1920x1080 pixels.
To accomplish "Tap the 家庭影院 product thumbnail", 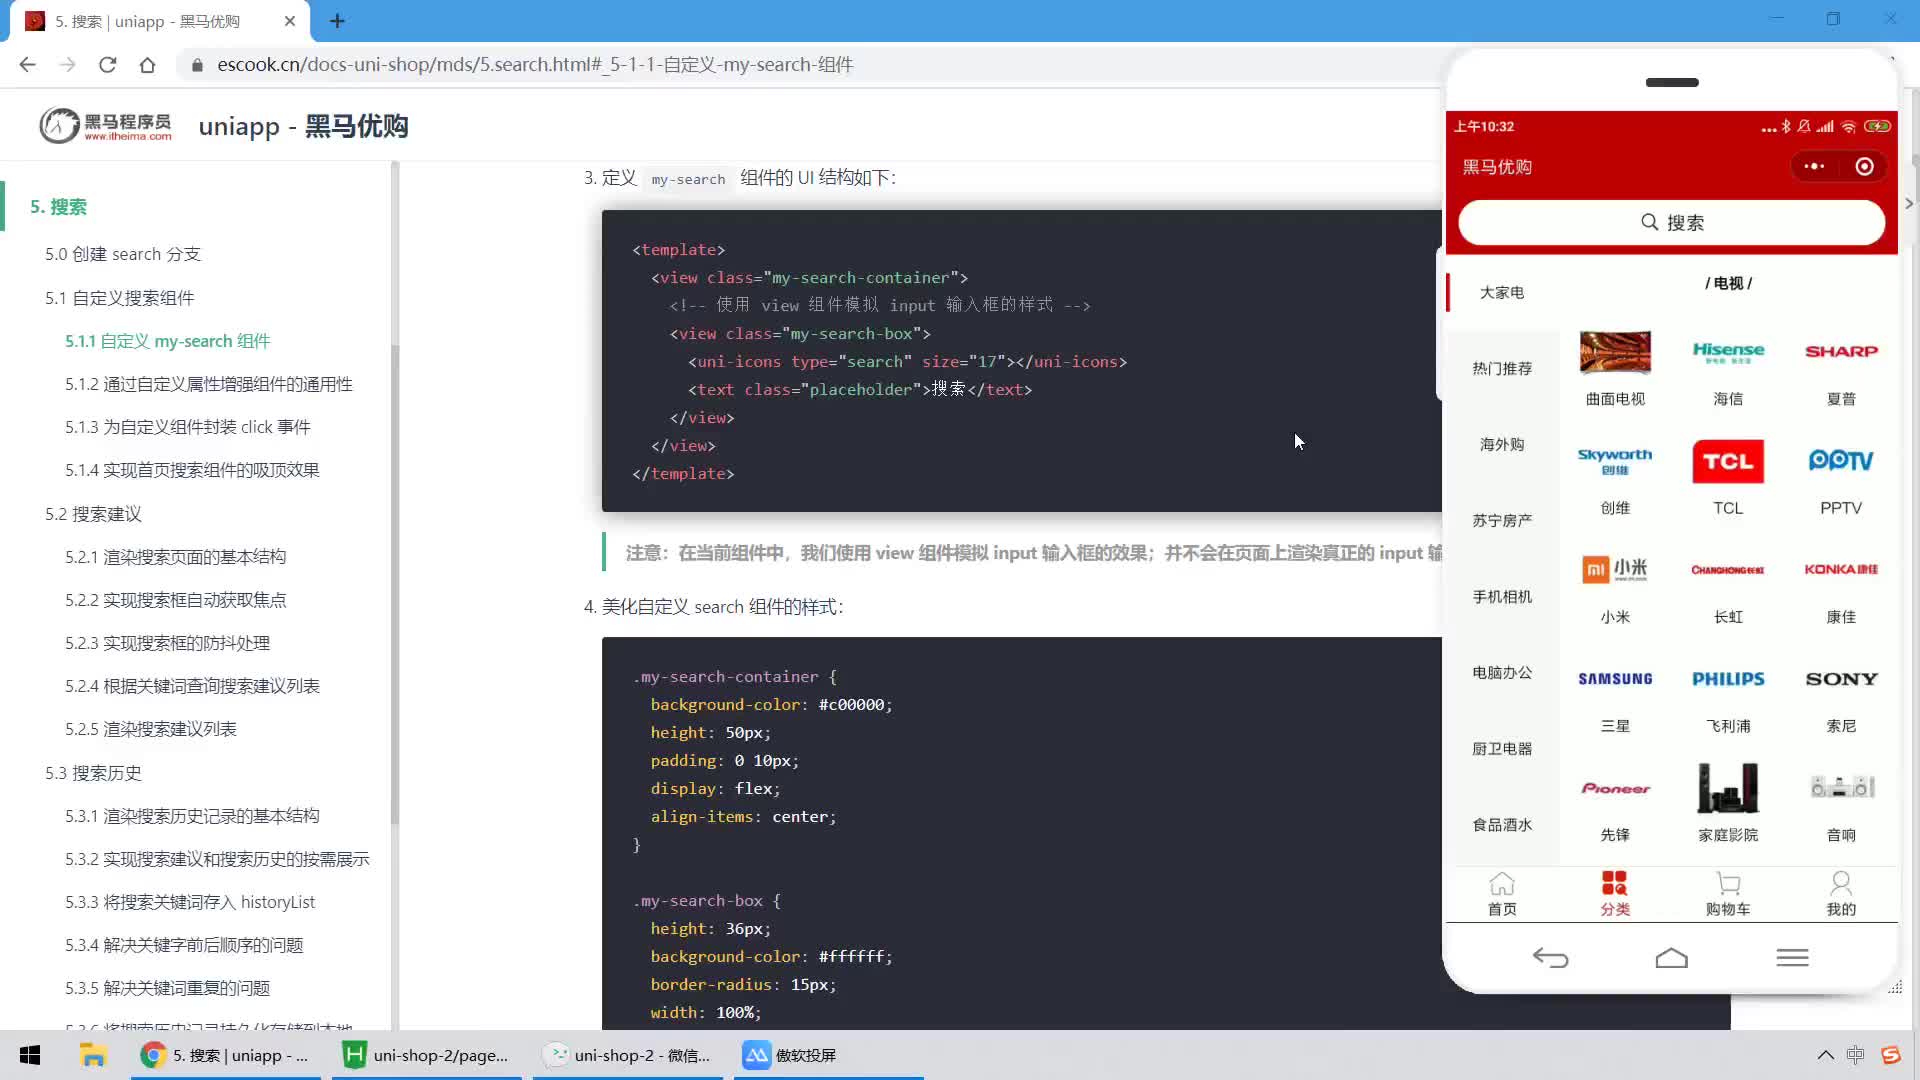I will click(x=1728, y=788).
